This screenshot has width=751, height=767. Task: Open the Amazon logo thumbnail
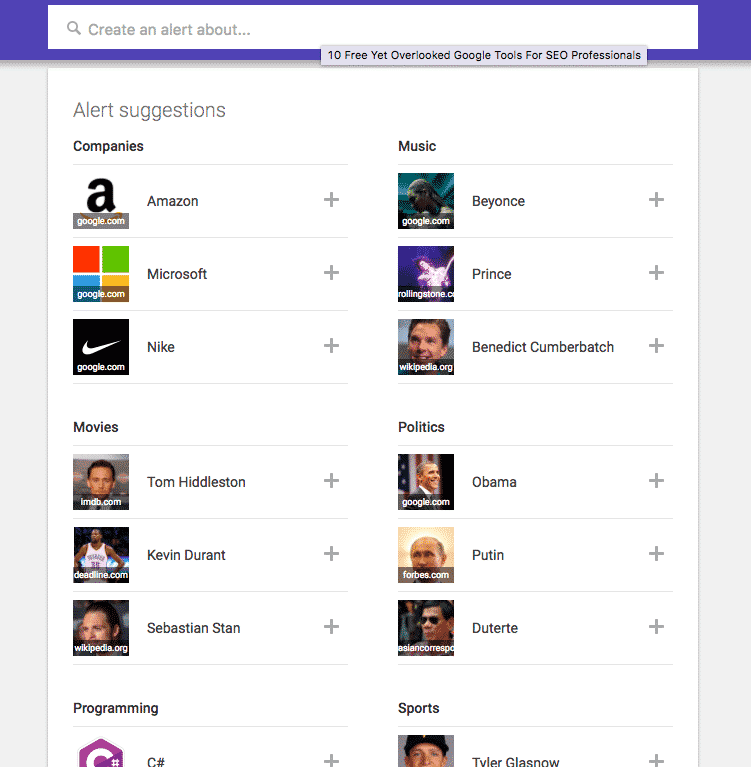tap(101, 201)
